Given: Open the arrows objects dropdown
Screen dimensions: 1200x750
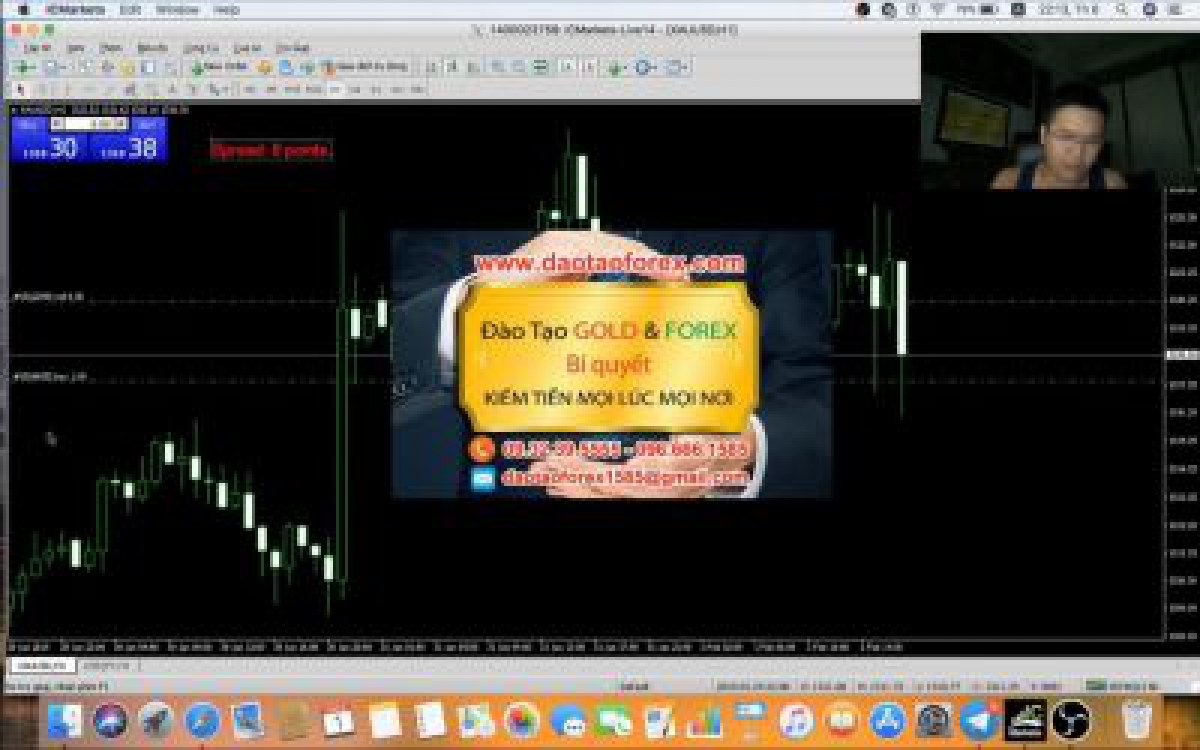Looking at the screenshot, I should [216, 89].
